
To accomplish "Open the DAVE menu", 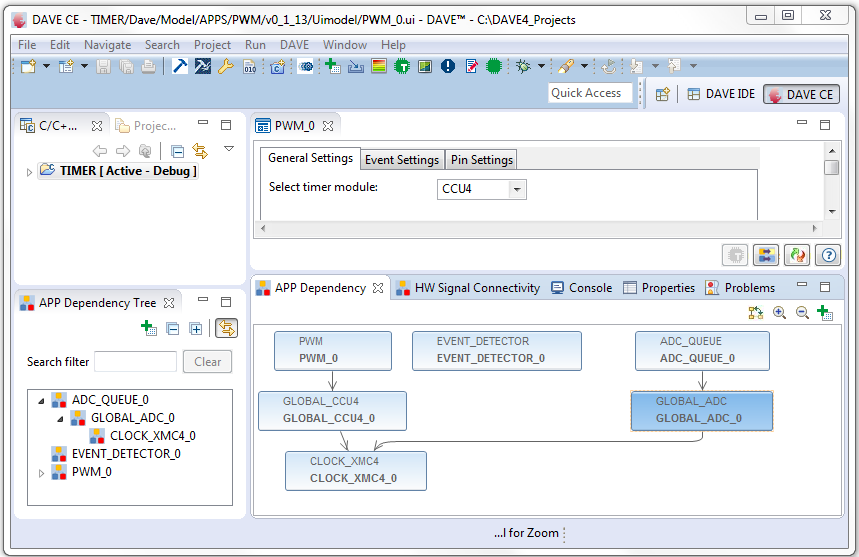I will pos(295,45).
